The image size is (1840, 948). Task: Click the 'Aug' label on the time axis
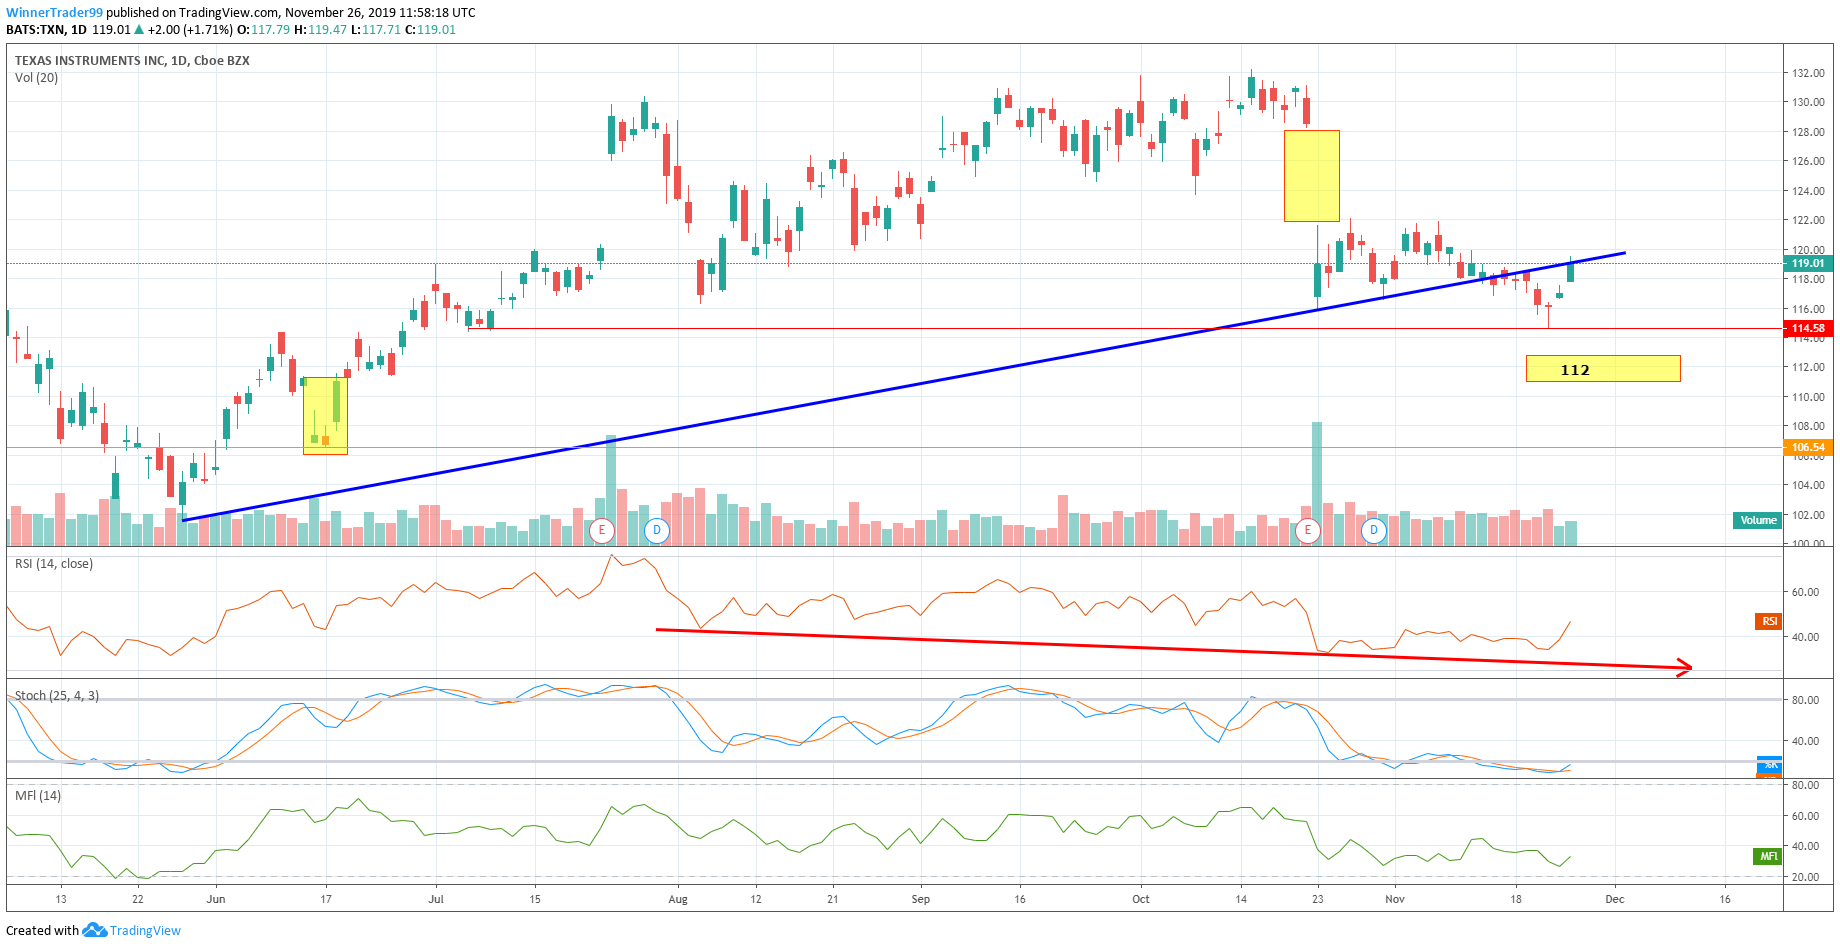[x=678, y=899]
